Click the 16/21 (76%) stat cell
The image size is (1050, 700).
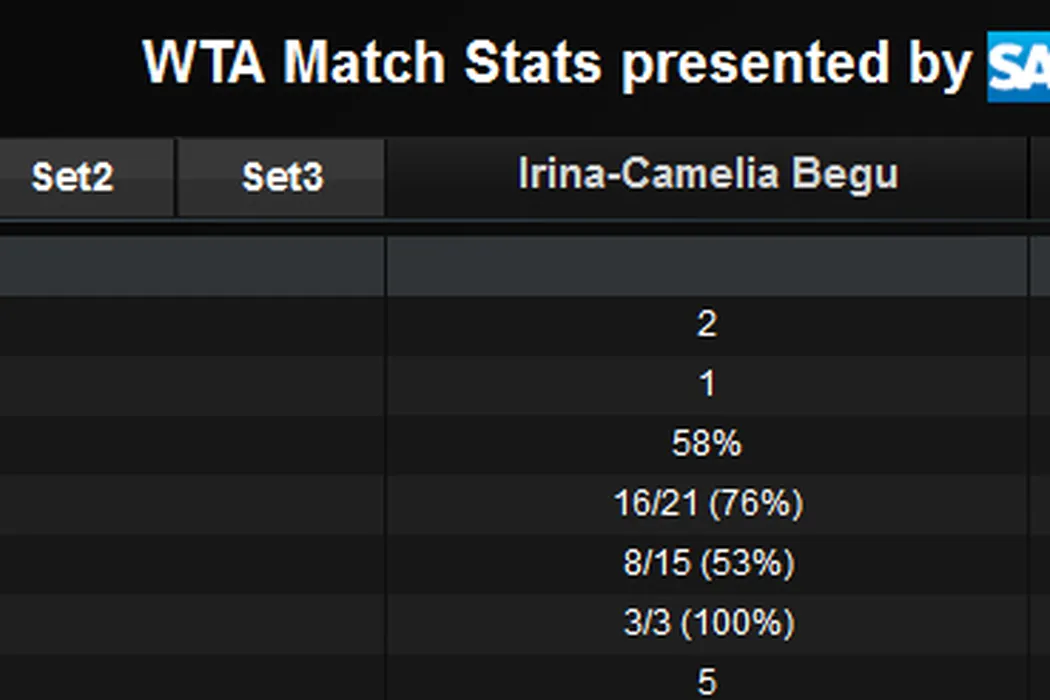pos(708,504)
